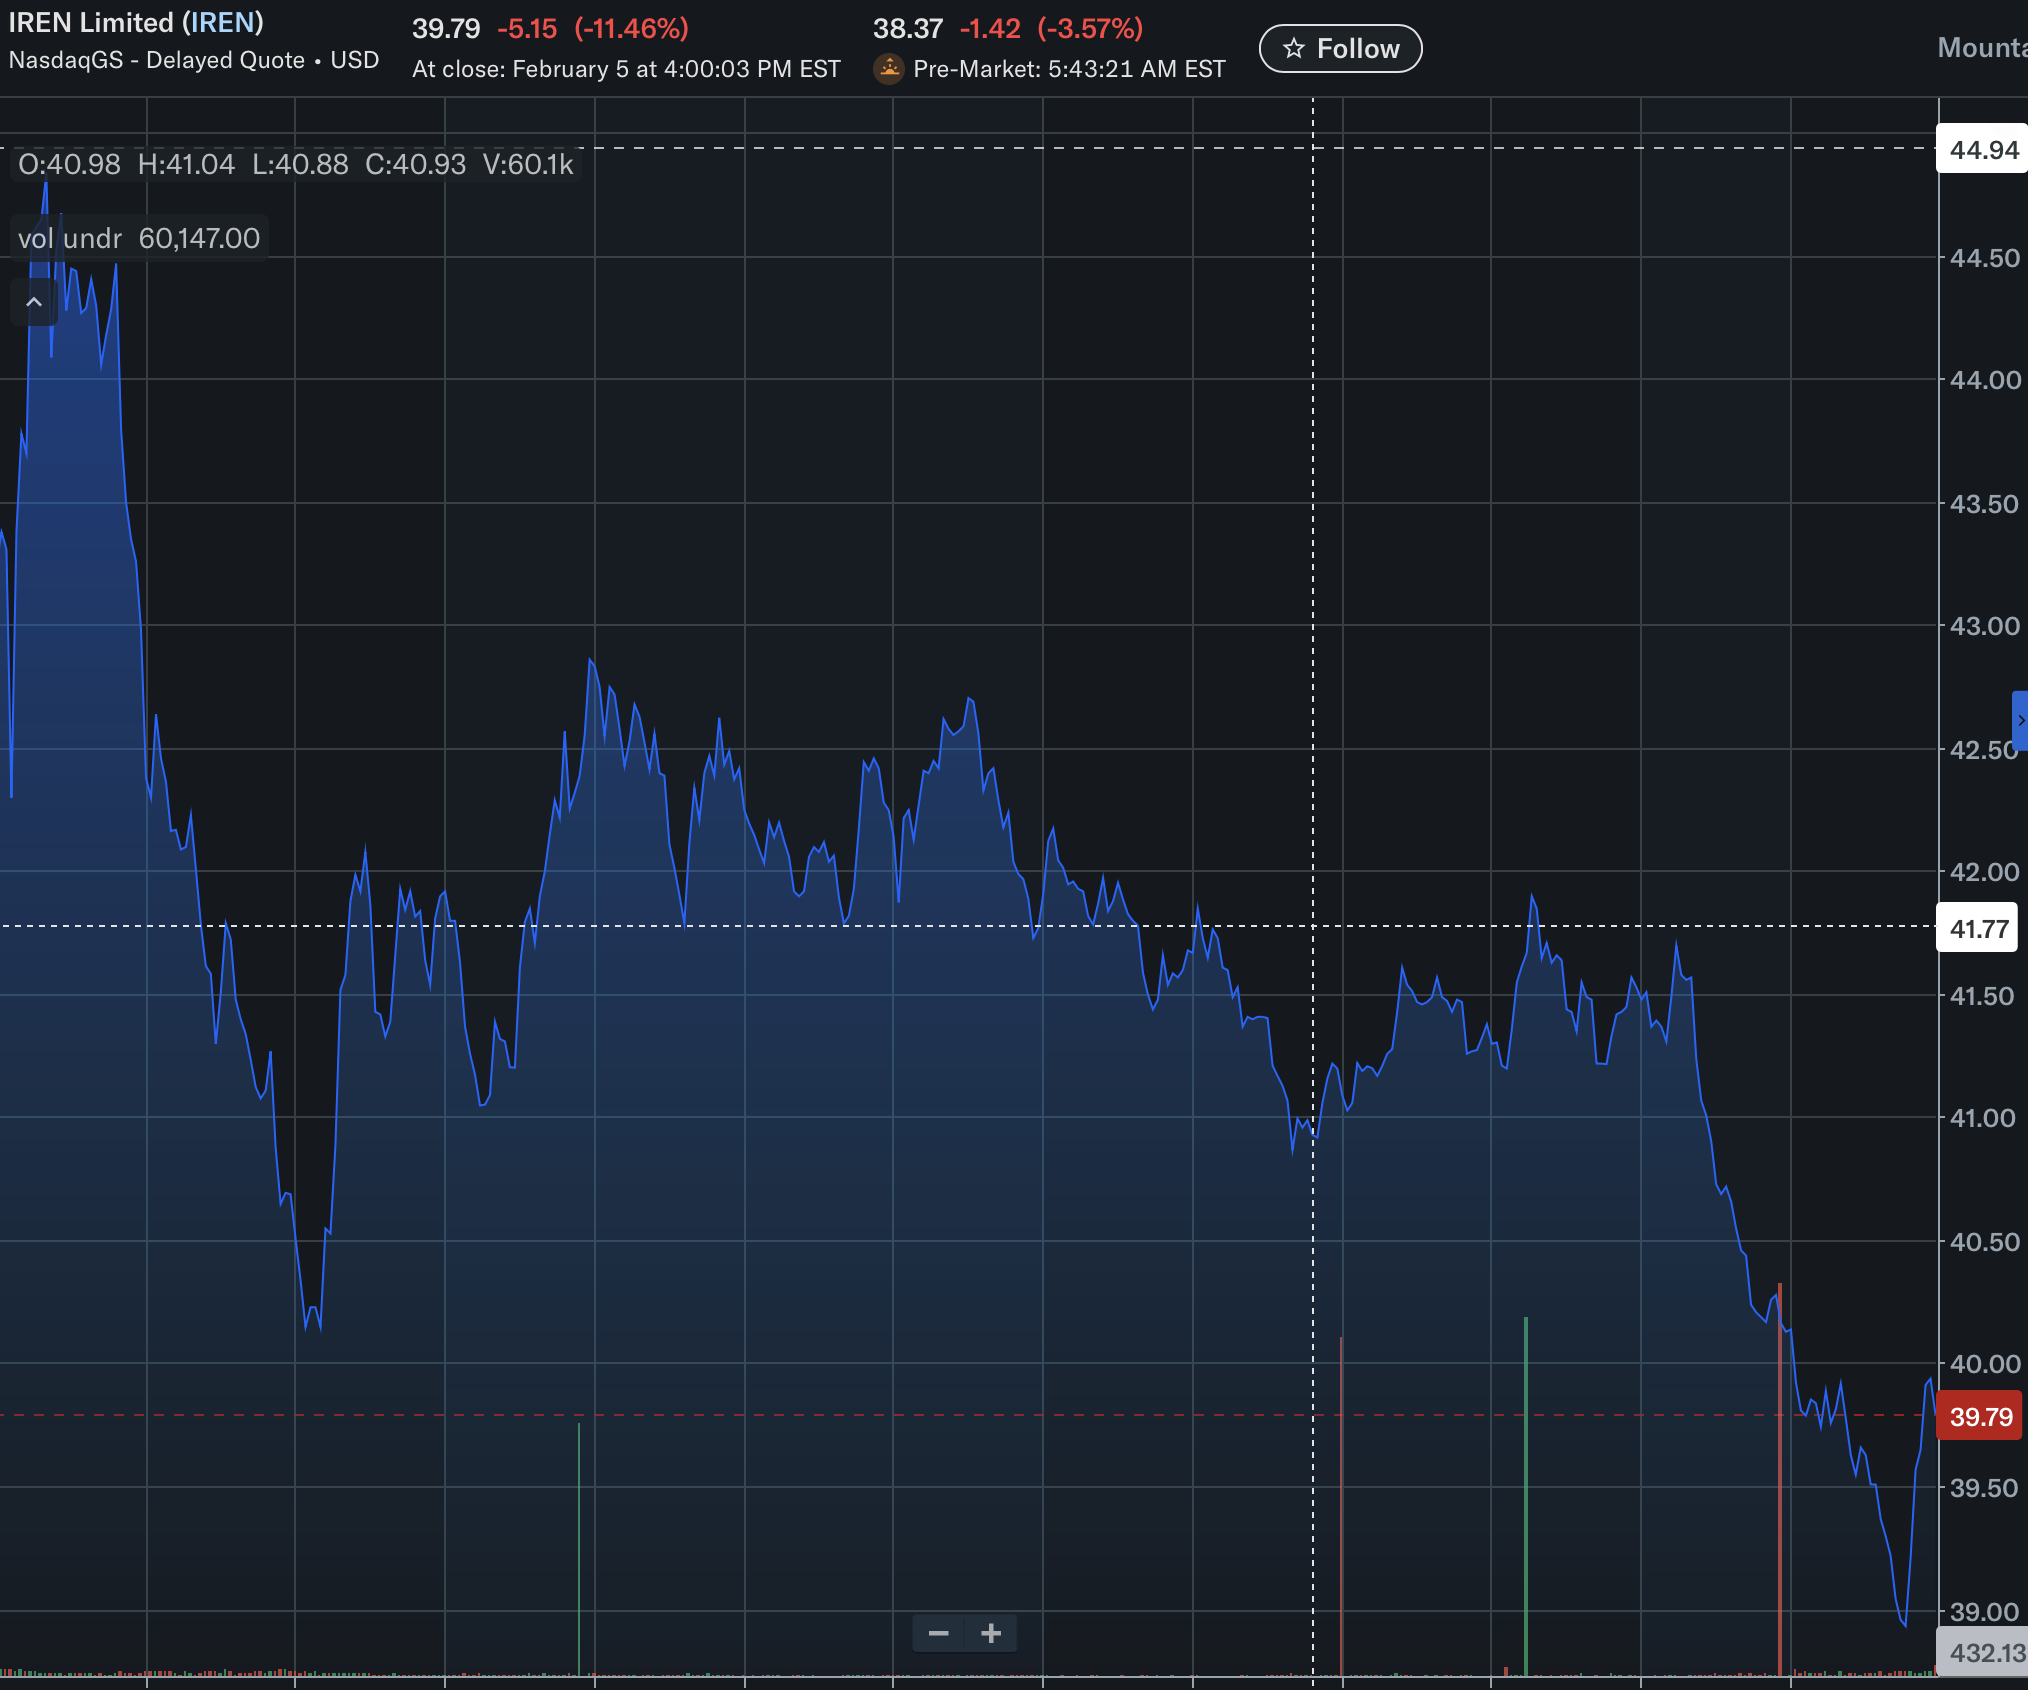Click the tall green volume bar on left
Viewport: 2028px width, 1690px height.
coord(579,1550)
